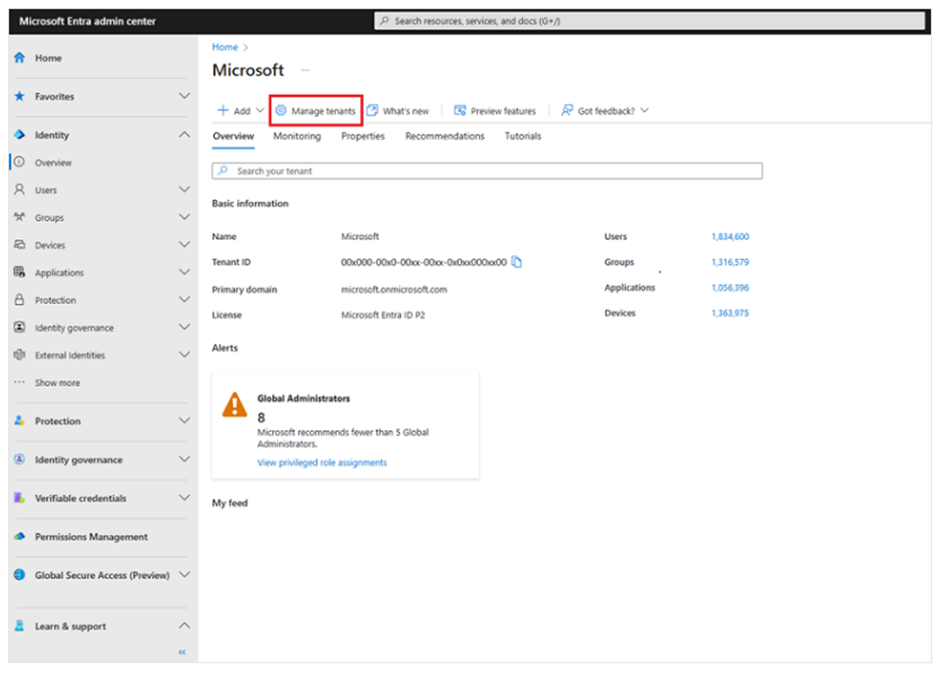Click the Got feedback person icon
940x680 pixels.
click(x=567, y=110)
